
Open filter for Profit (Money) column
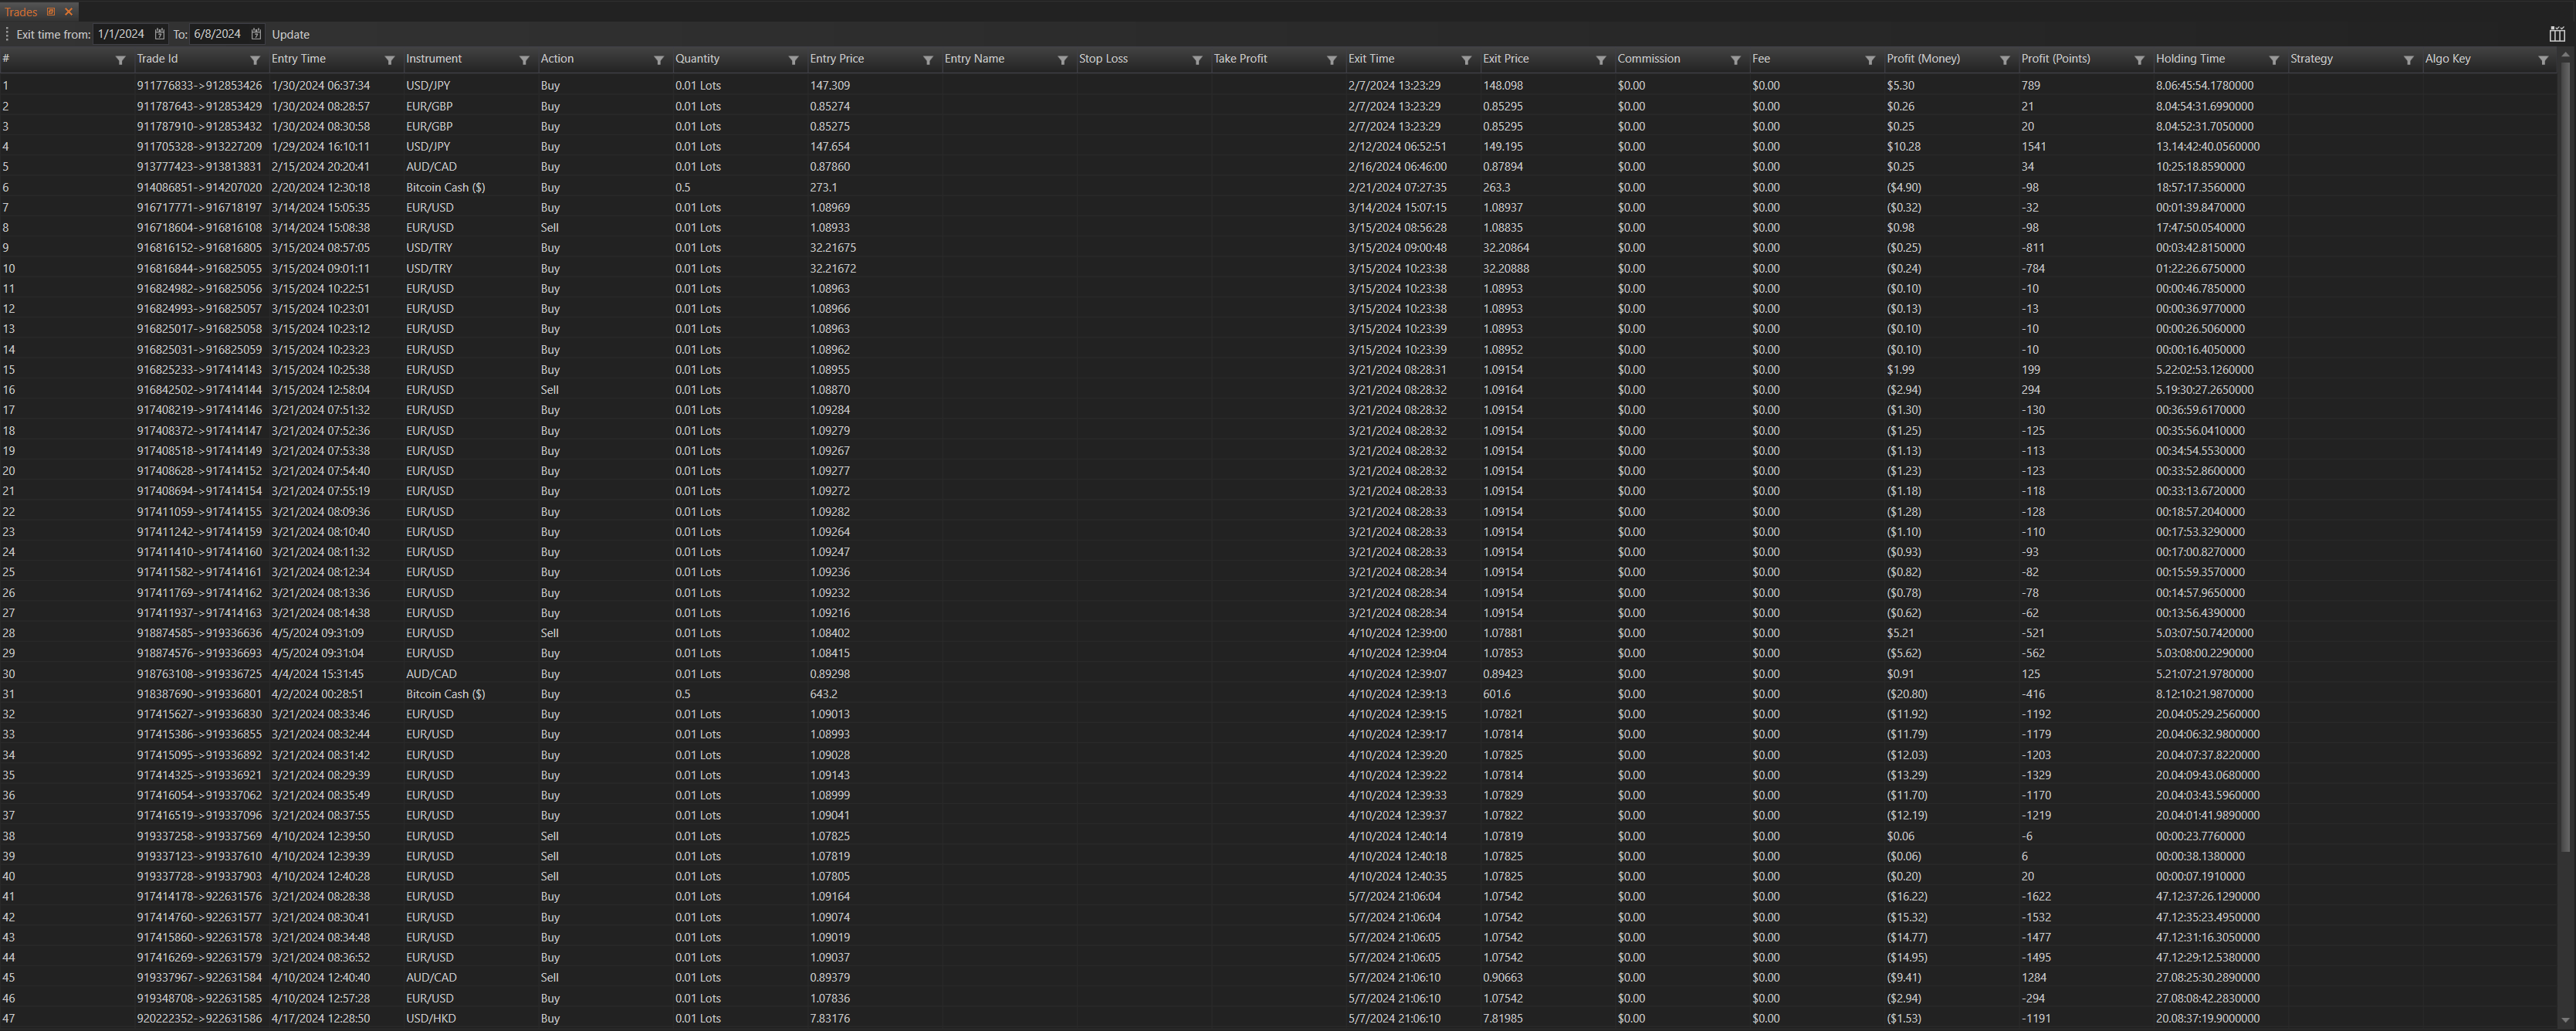[x=2004, y=60]
